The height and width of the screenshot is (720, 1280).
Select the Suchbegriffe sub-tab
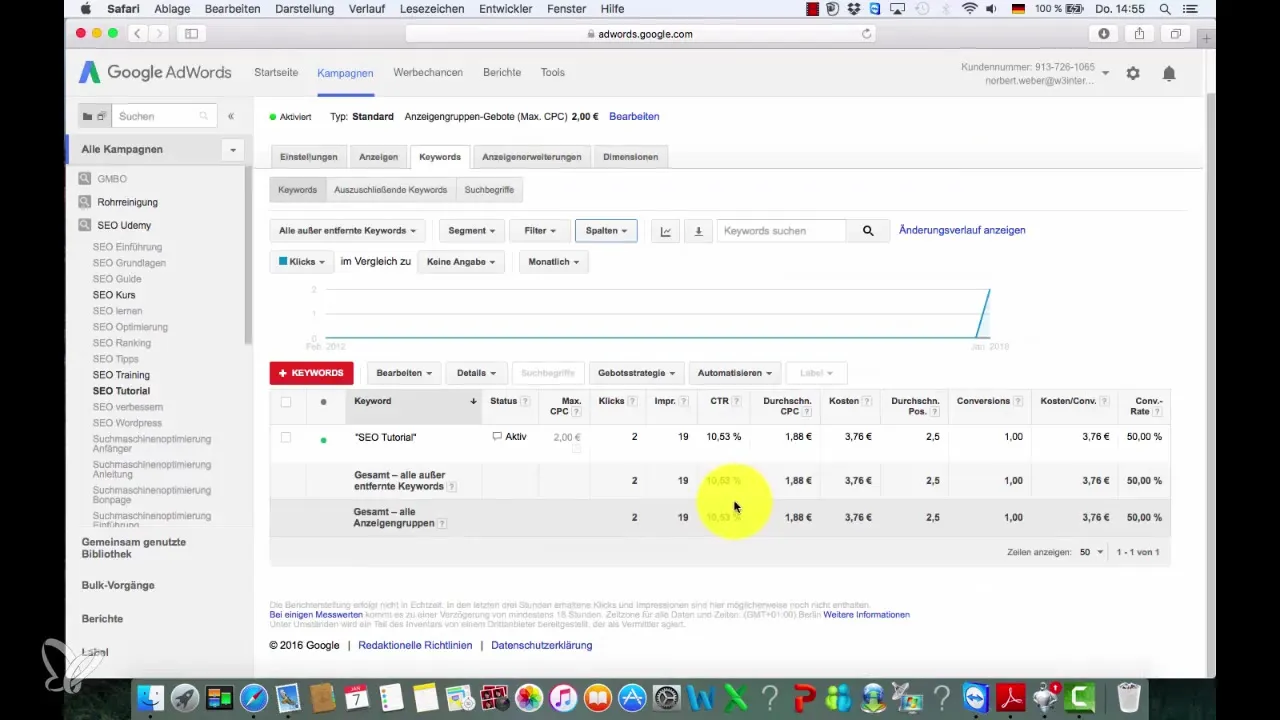tap(489, 190)
